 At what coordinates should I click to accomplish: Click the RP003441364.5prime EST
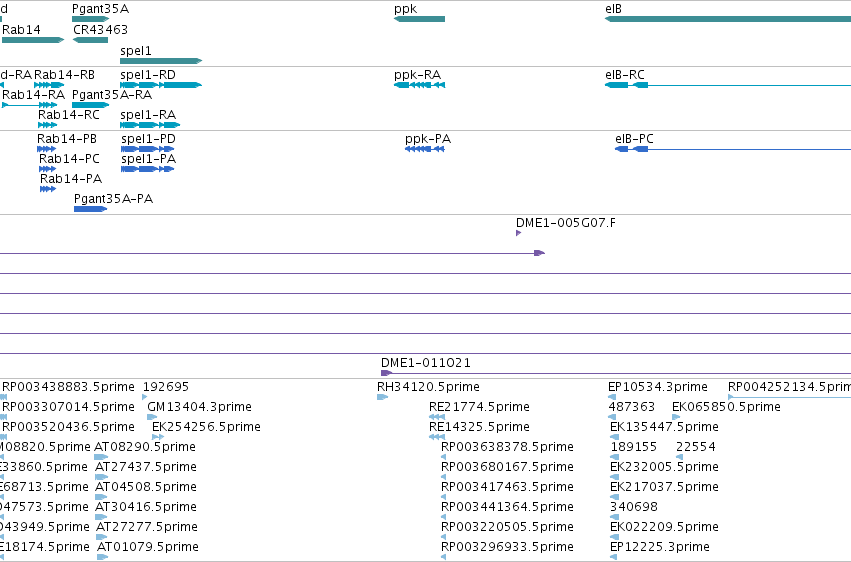pyautogui.click(x=443, y=518)
